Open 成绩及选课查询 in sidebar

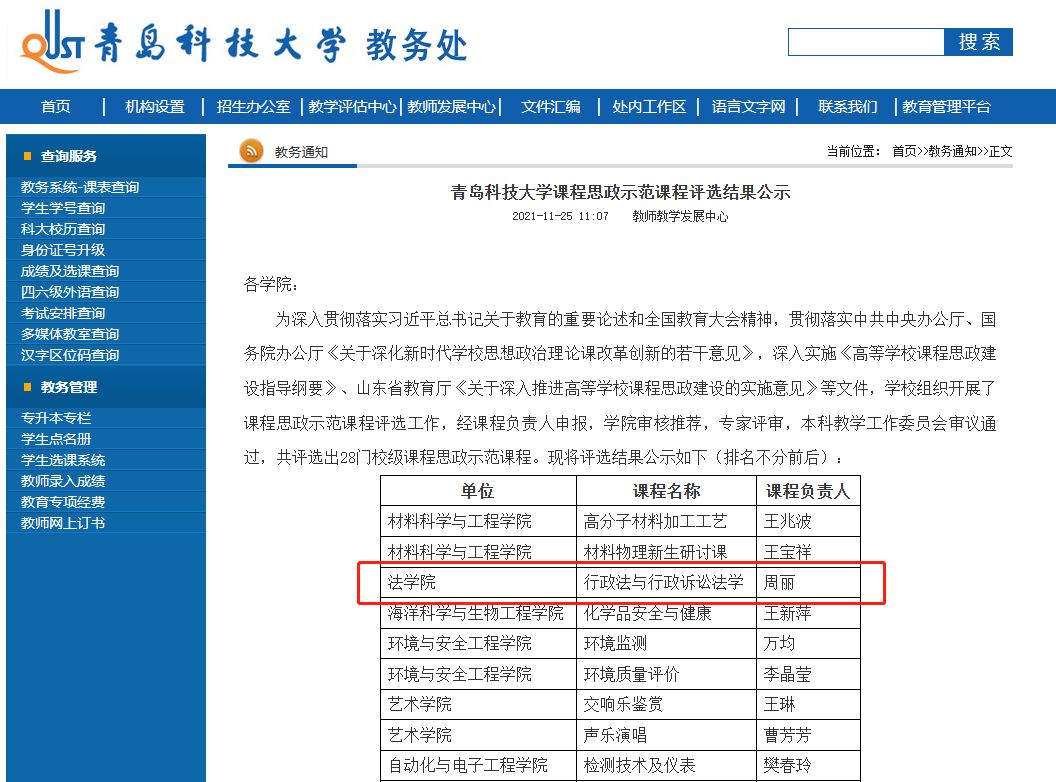pyautogui.click(x=70, y=271)
